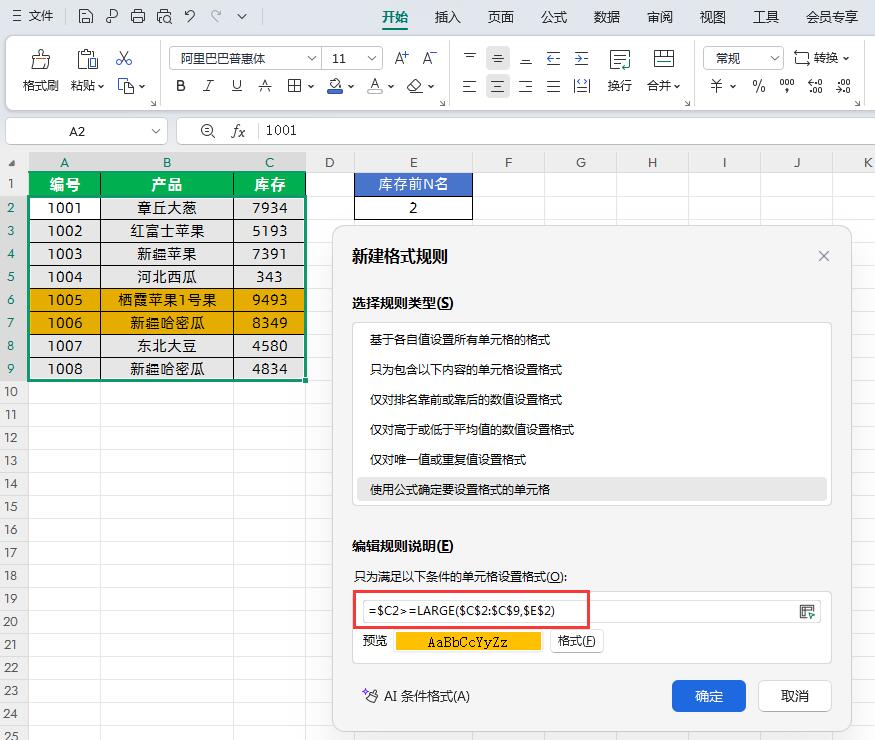Screen dimensions: 875x740
Task: Open the number format 常规 dropdown
Action: click(775, 58)
